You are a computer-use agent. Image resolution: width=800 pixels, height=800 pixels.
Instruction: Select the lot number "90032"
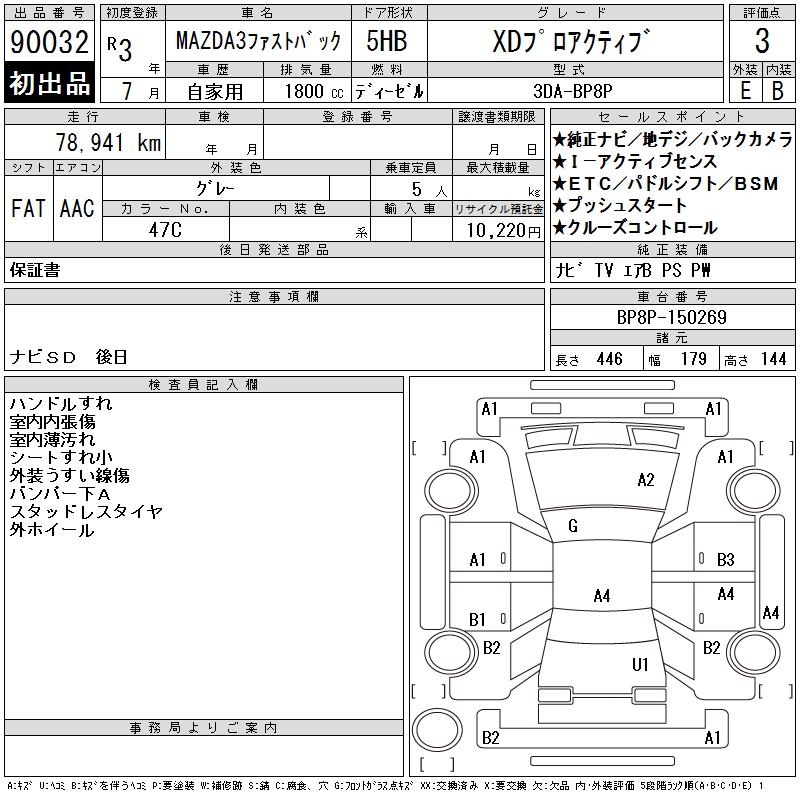[x=49, y=41]
